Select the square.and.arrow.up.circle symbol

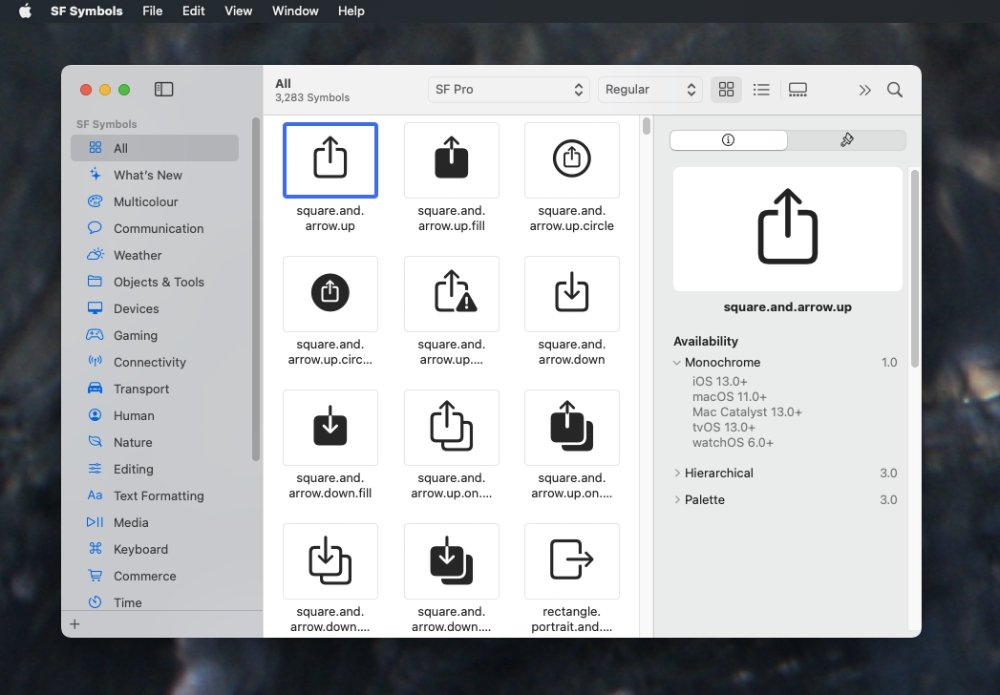[571, 160]
